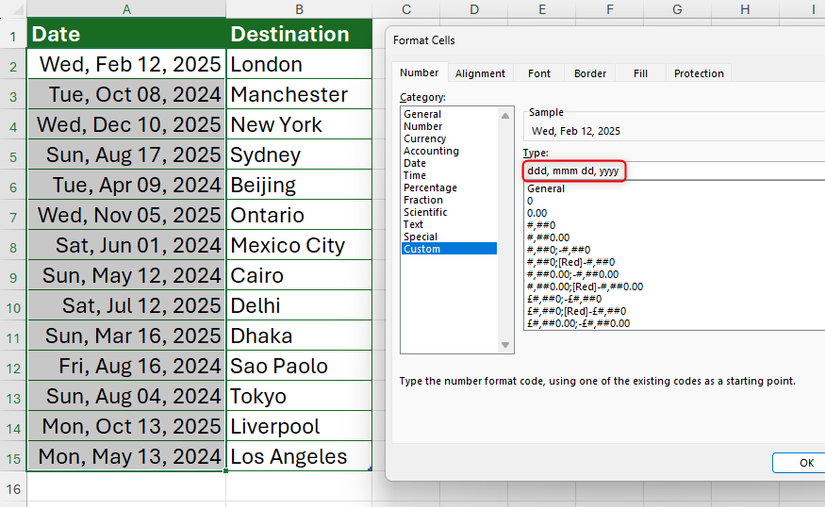Select the #,##0;[Red]-#,##0 format code
The height and width of the screenshot is (507, 825).
[571, 262]
